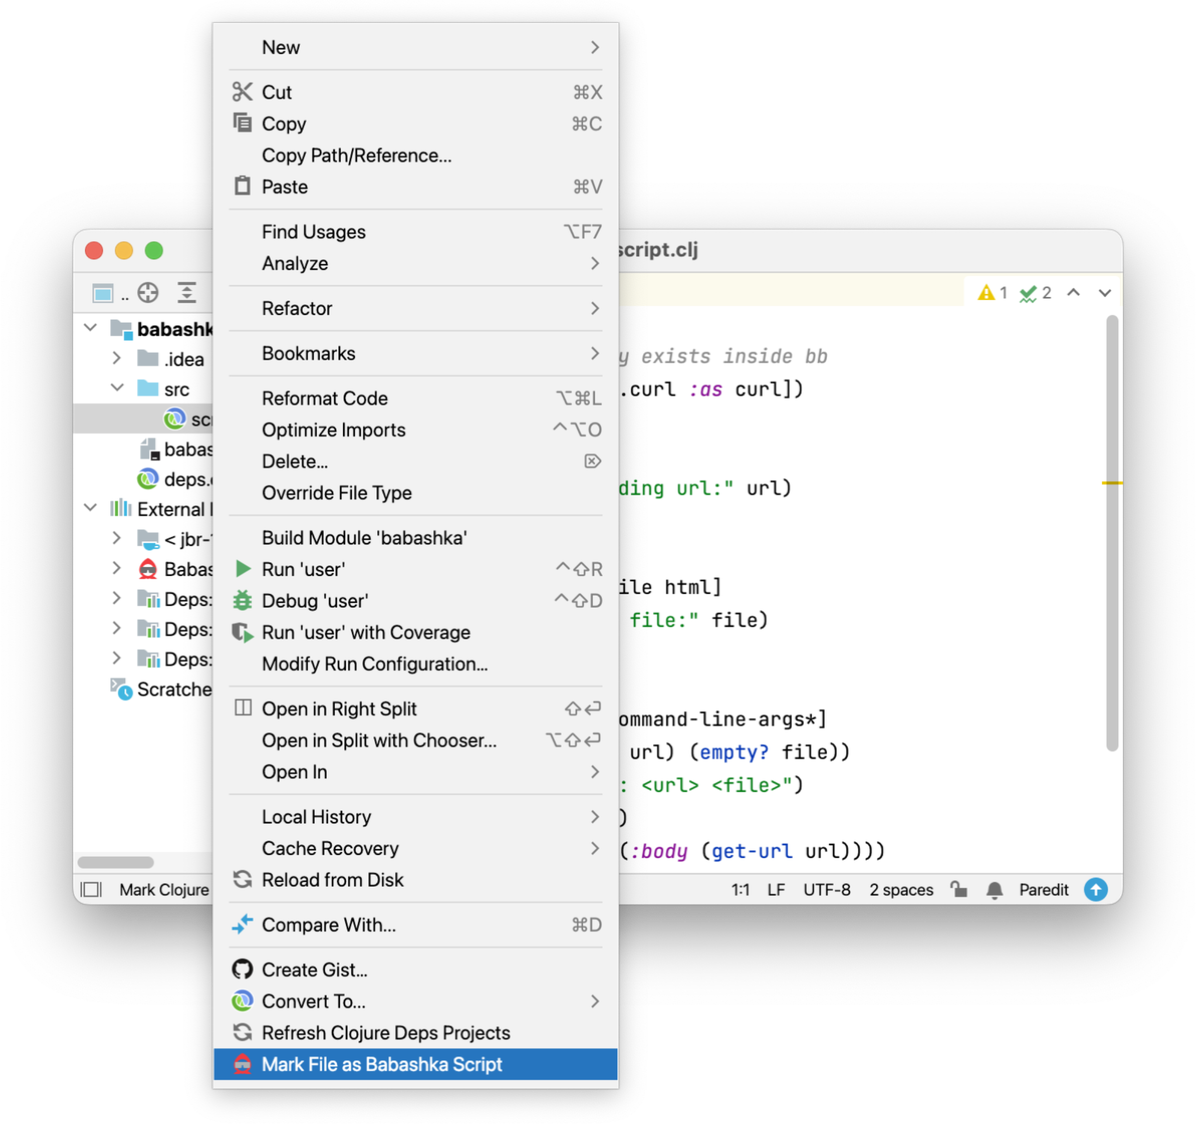Click the Project view icon in toolbar
Viewport: 1196px width, 1124px height.
[102, 293]
